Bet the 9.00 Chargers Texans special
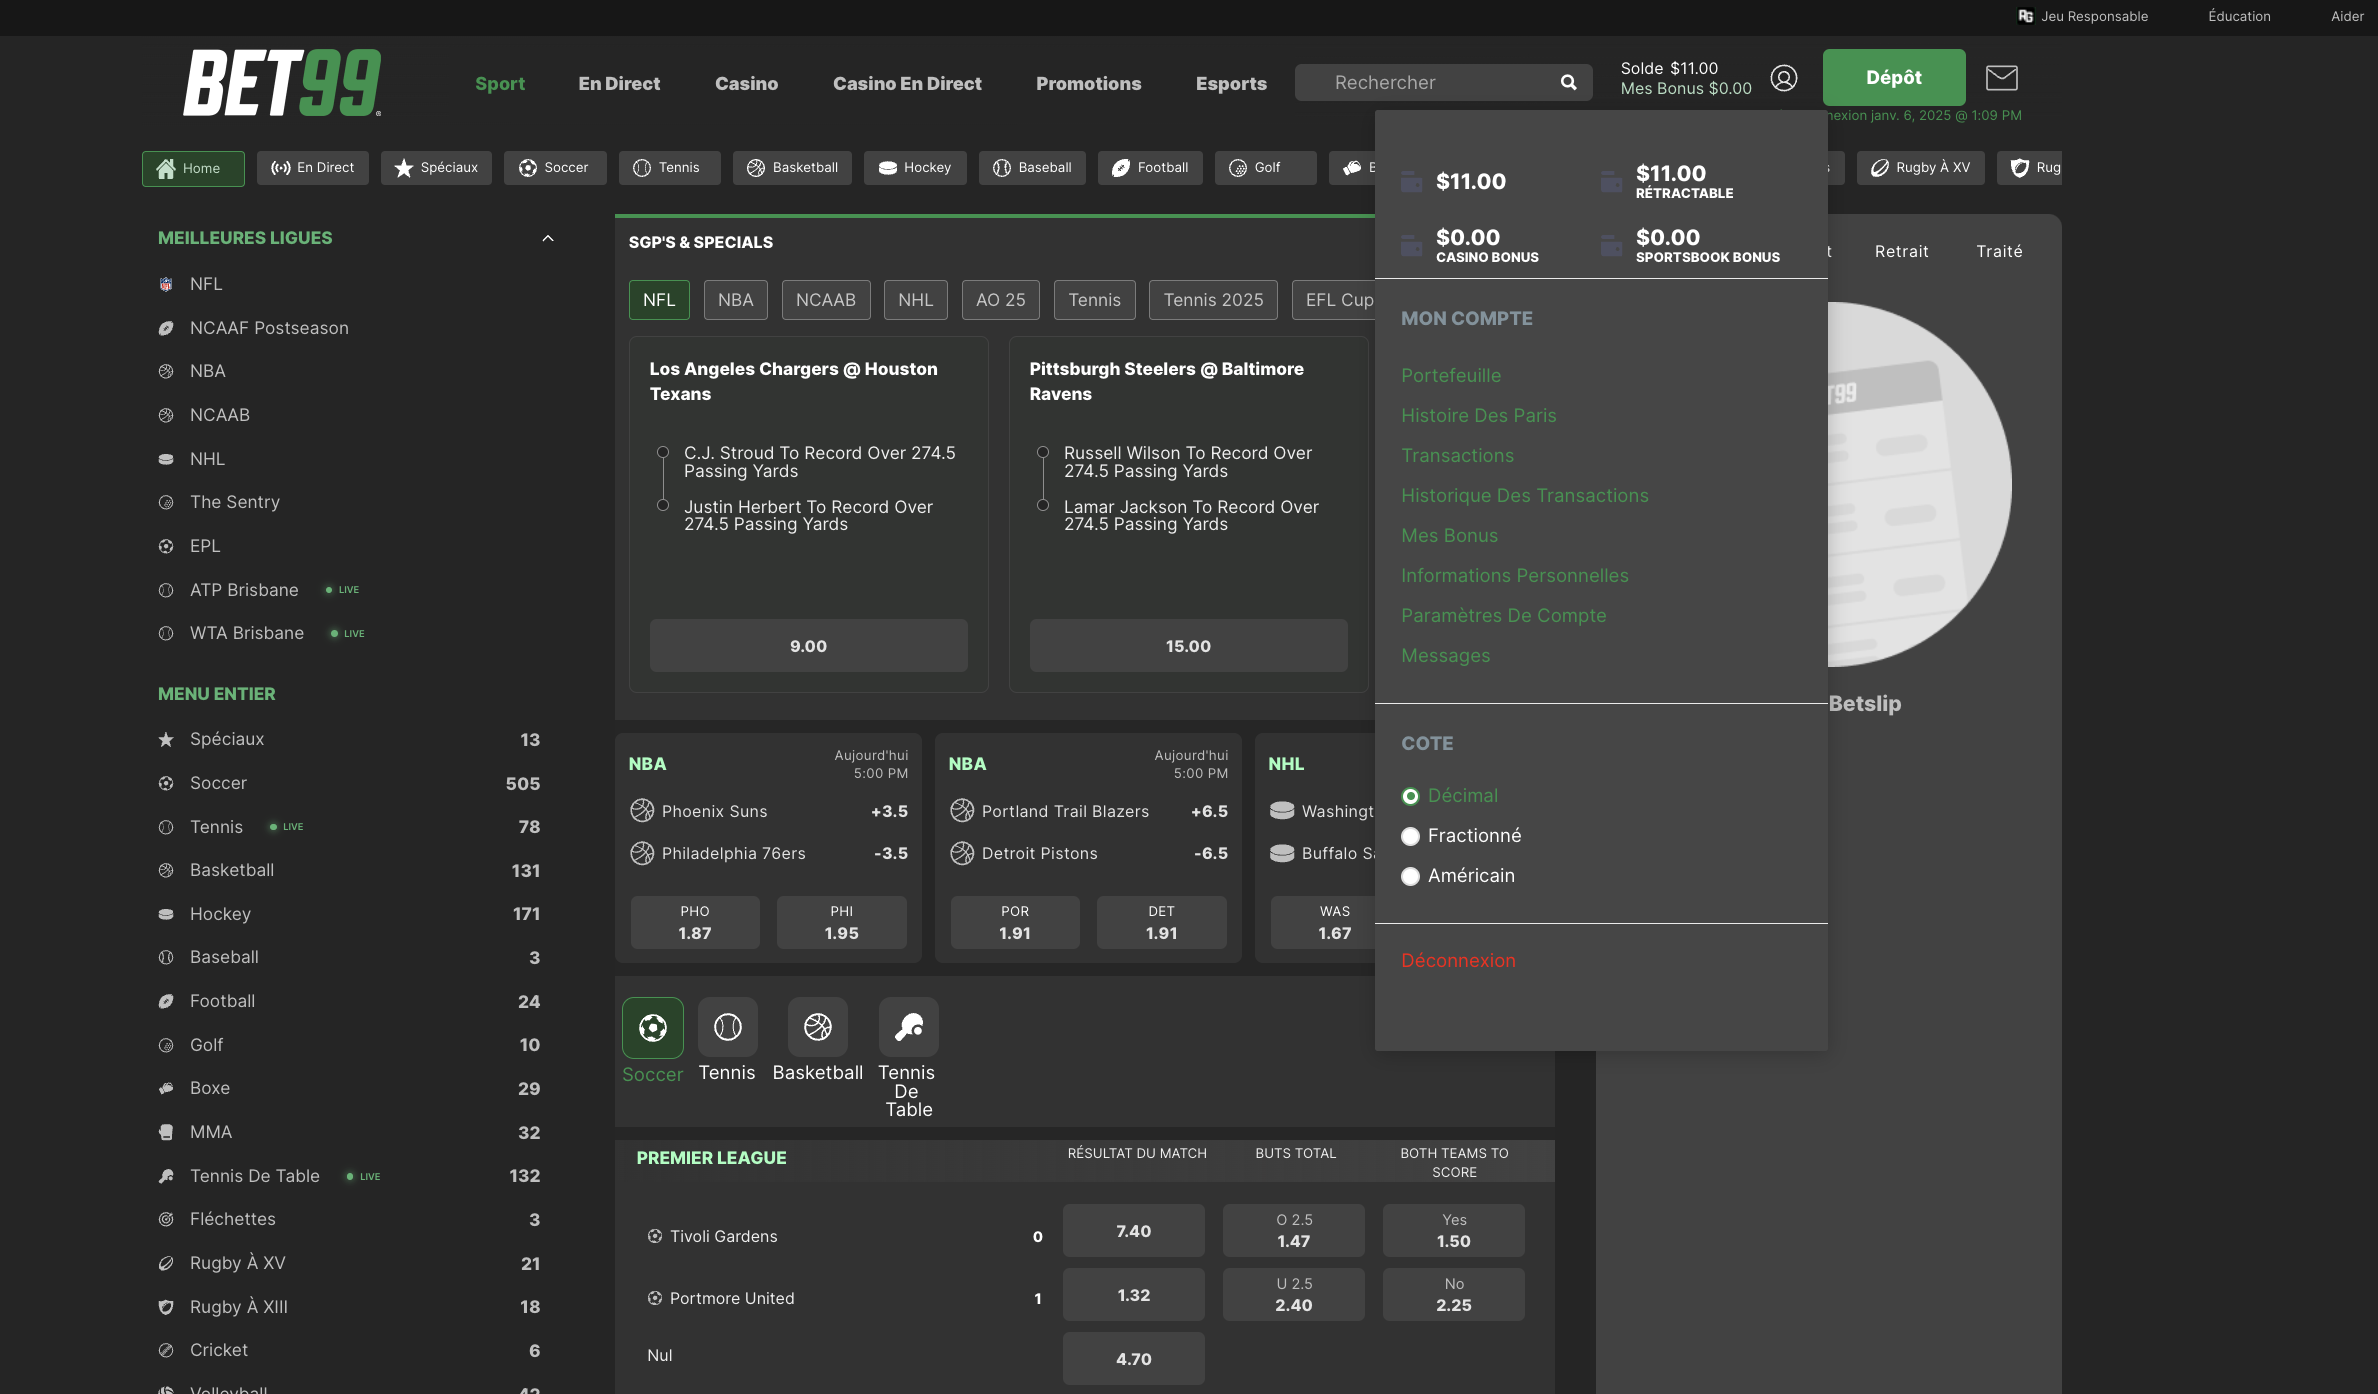Image resolution: width=2378 pixels, height=1394 pixels. click(808, 646)
